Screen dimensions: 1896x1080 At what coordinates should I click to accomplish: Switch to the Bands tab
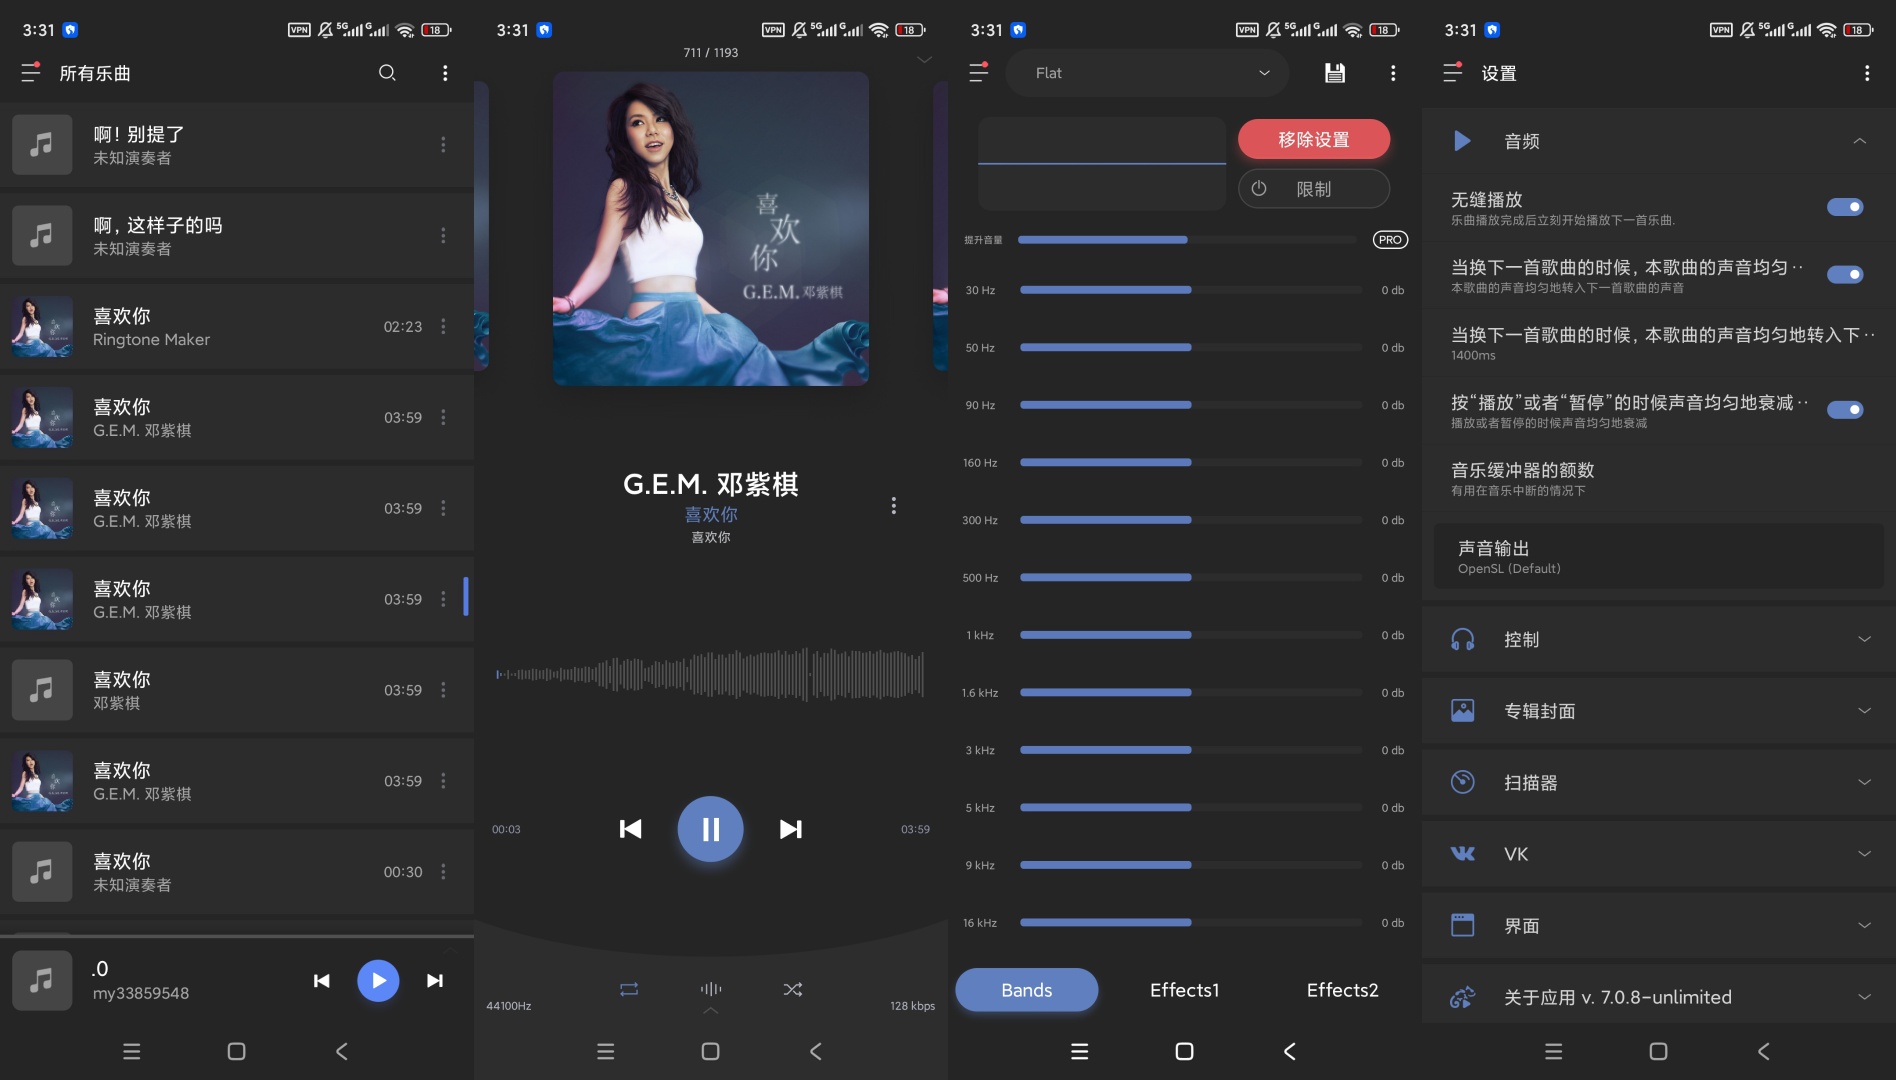point(1027,990)
